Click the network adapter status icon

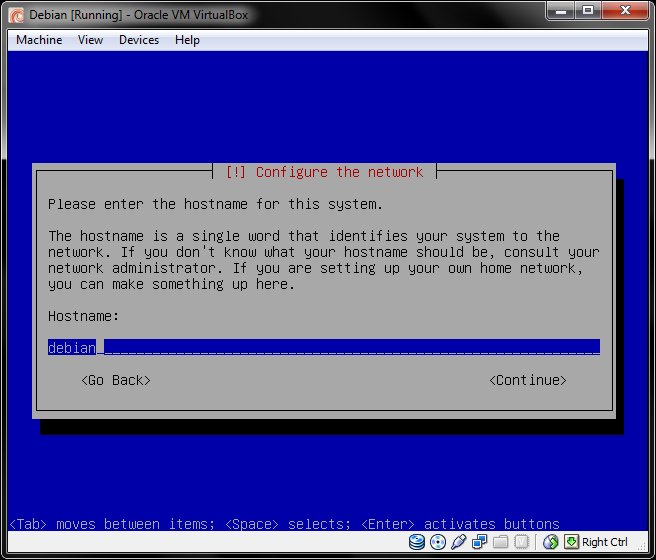point(479,542)
